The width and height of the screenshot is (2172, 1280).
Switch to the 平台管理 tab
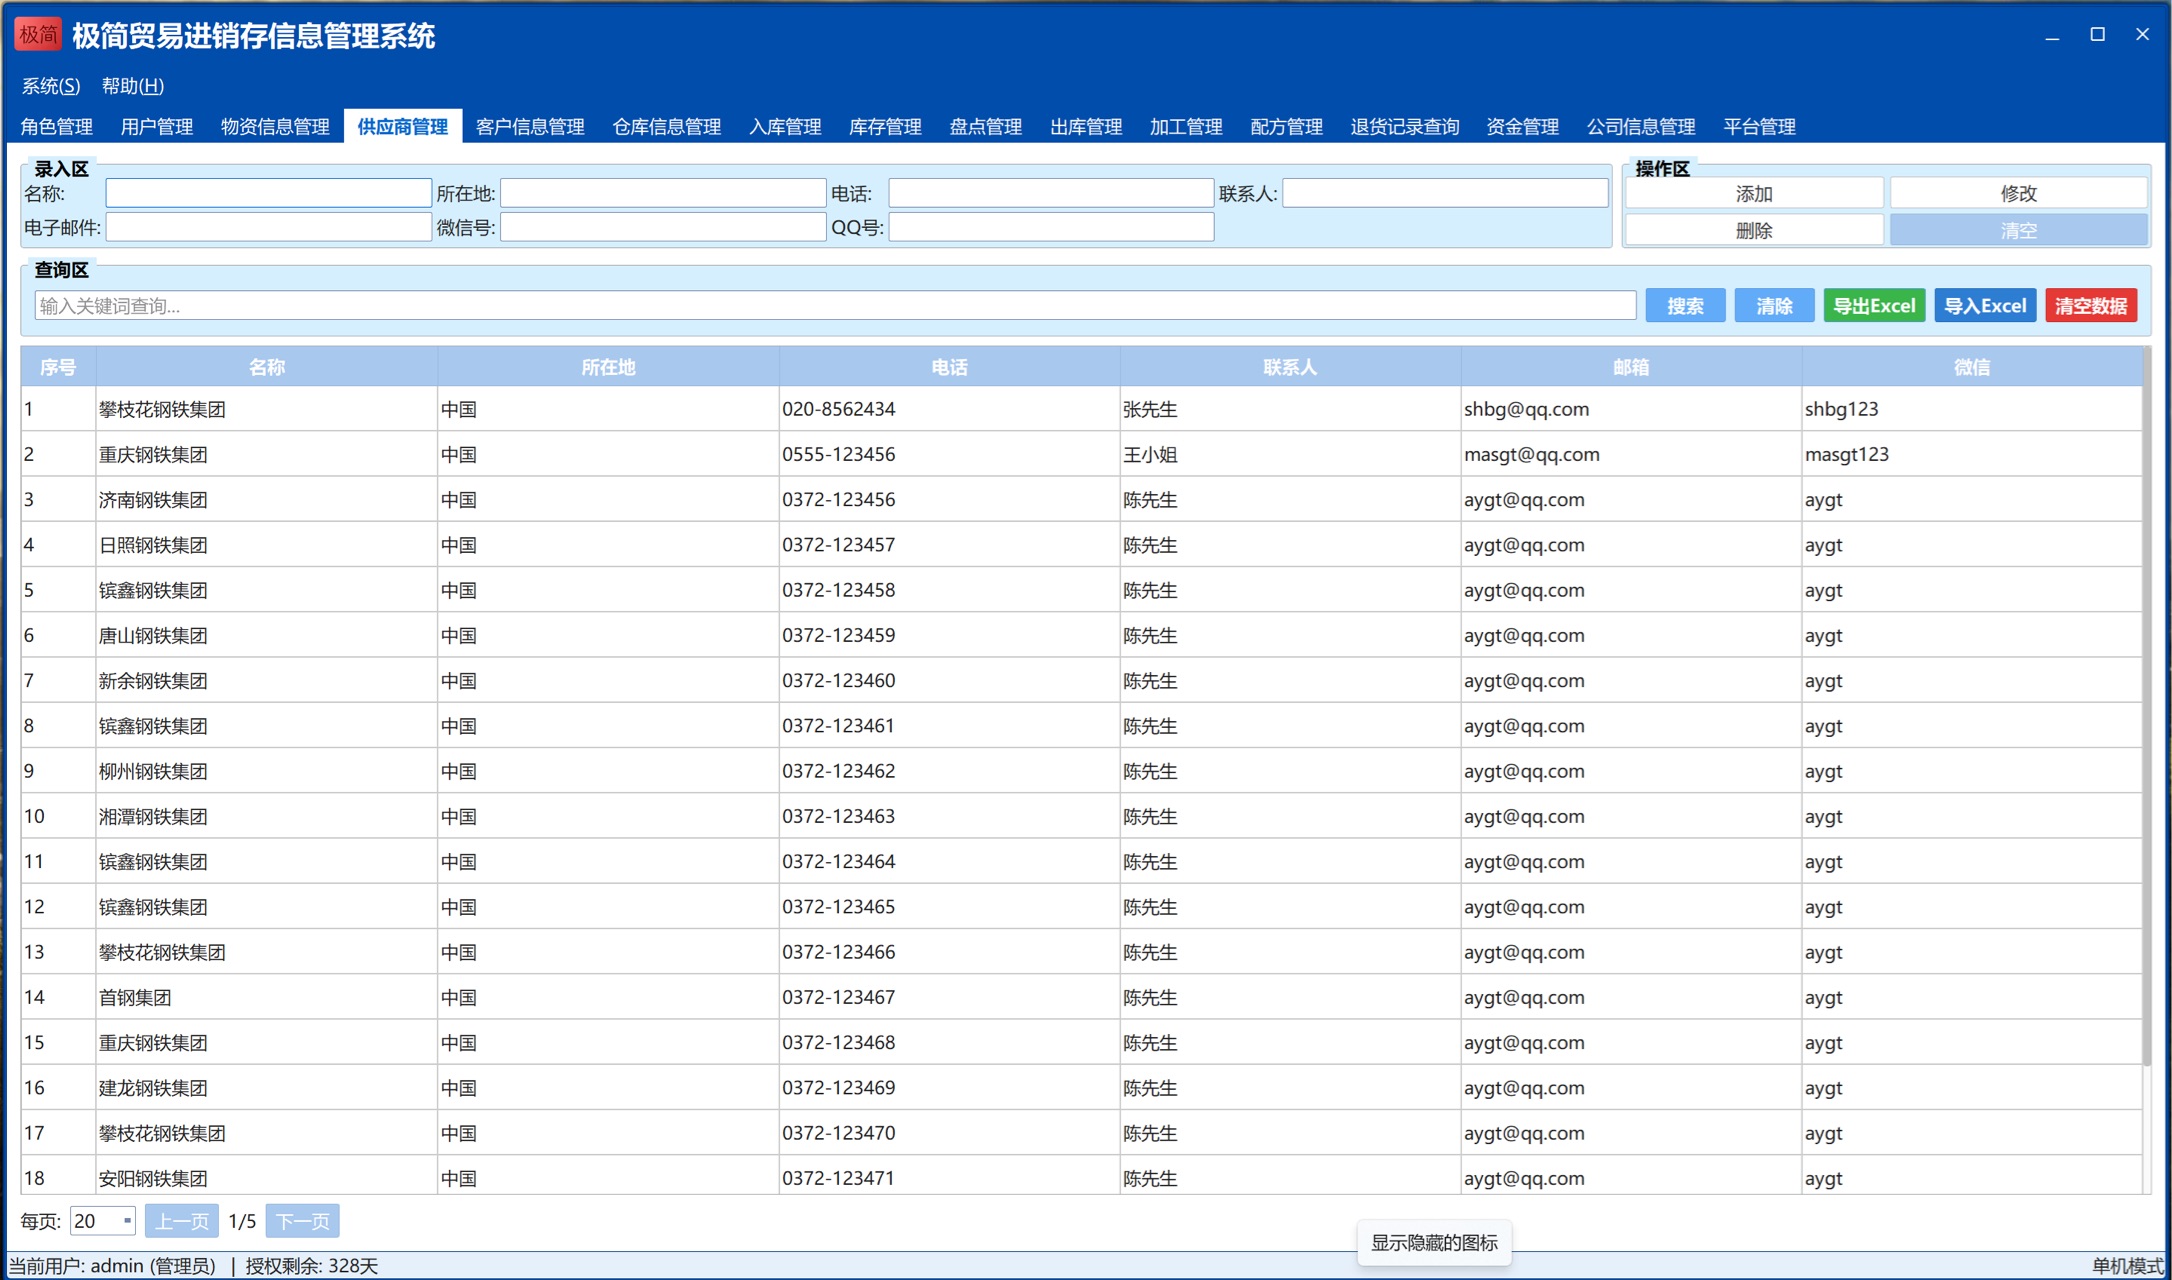pyautogui.click(x=1760, y=127)
